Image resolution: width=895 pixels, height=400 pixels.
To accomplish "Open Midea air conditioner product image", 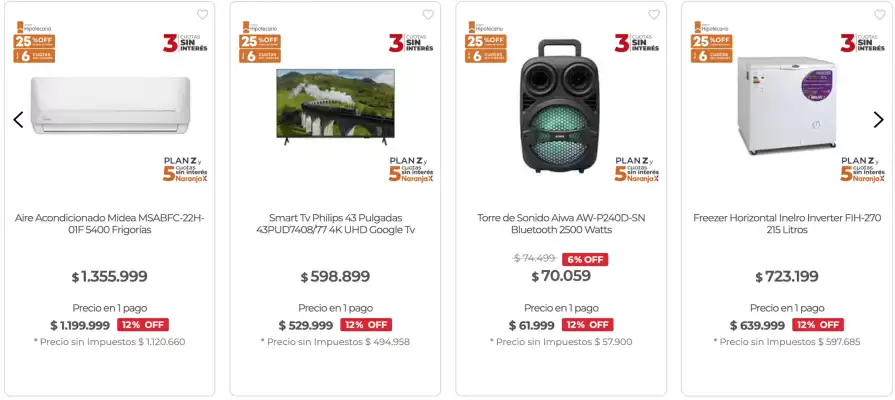I will (x=110, y=105).
